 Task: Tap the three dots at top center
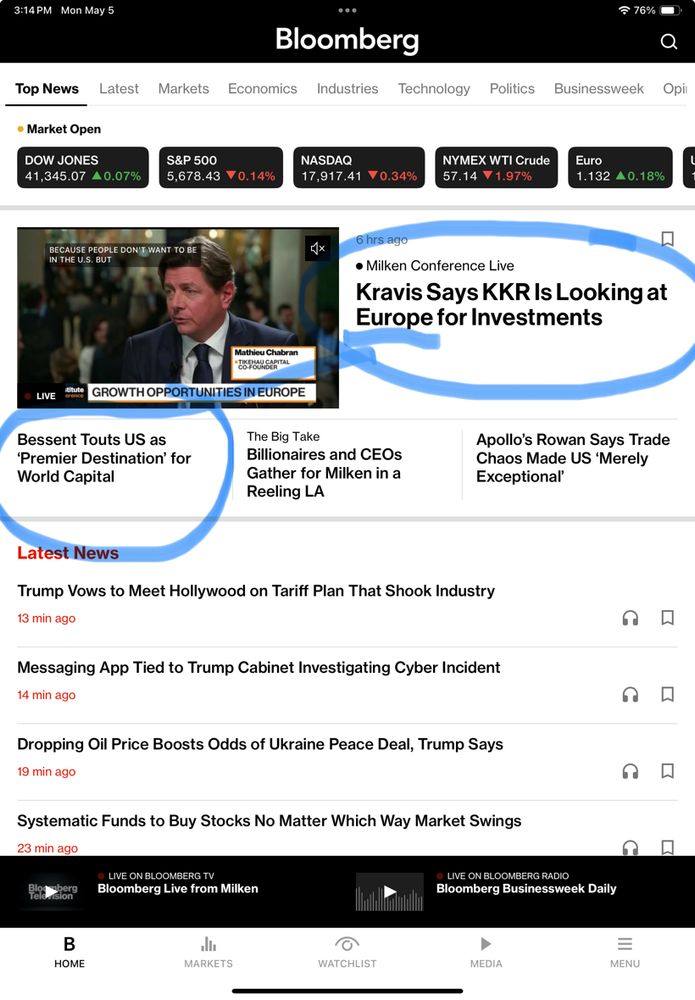coord(348,10)
